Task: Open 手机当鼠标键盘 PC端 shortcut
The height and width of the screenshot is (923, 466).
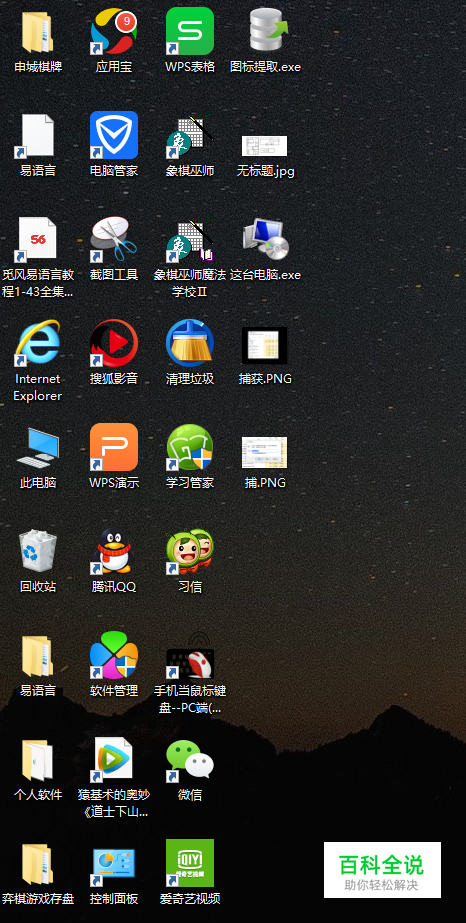Action: click(190, 656)
